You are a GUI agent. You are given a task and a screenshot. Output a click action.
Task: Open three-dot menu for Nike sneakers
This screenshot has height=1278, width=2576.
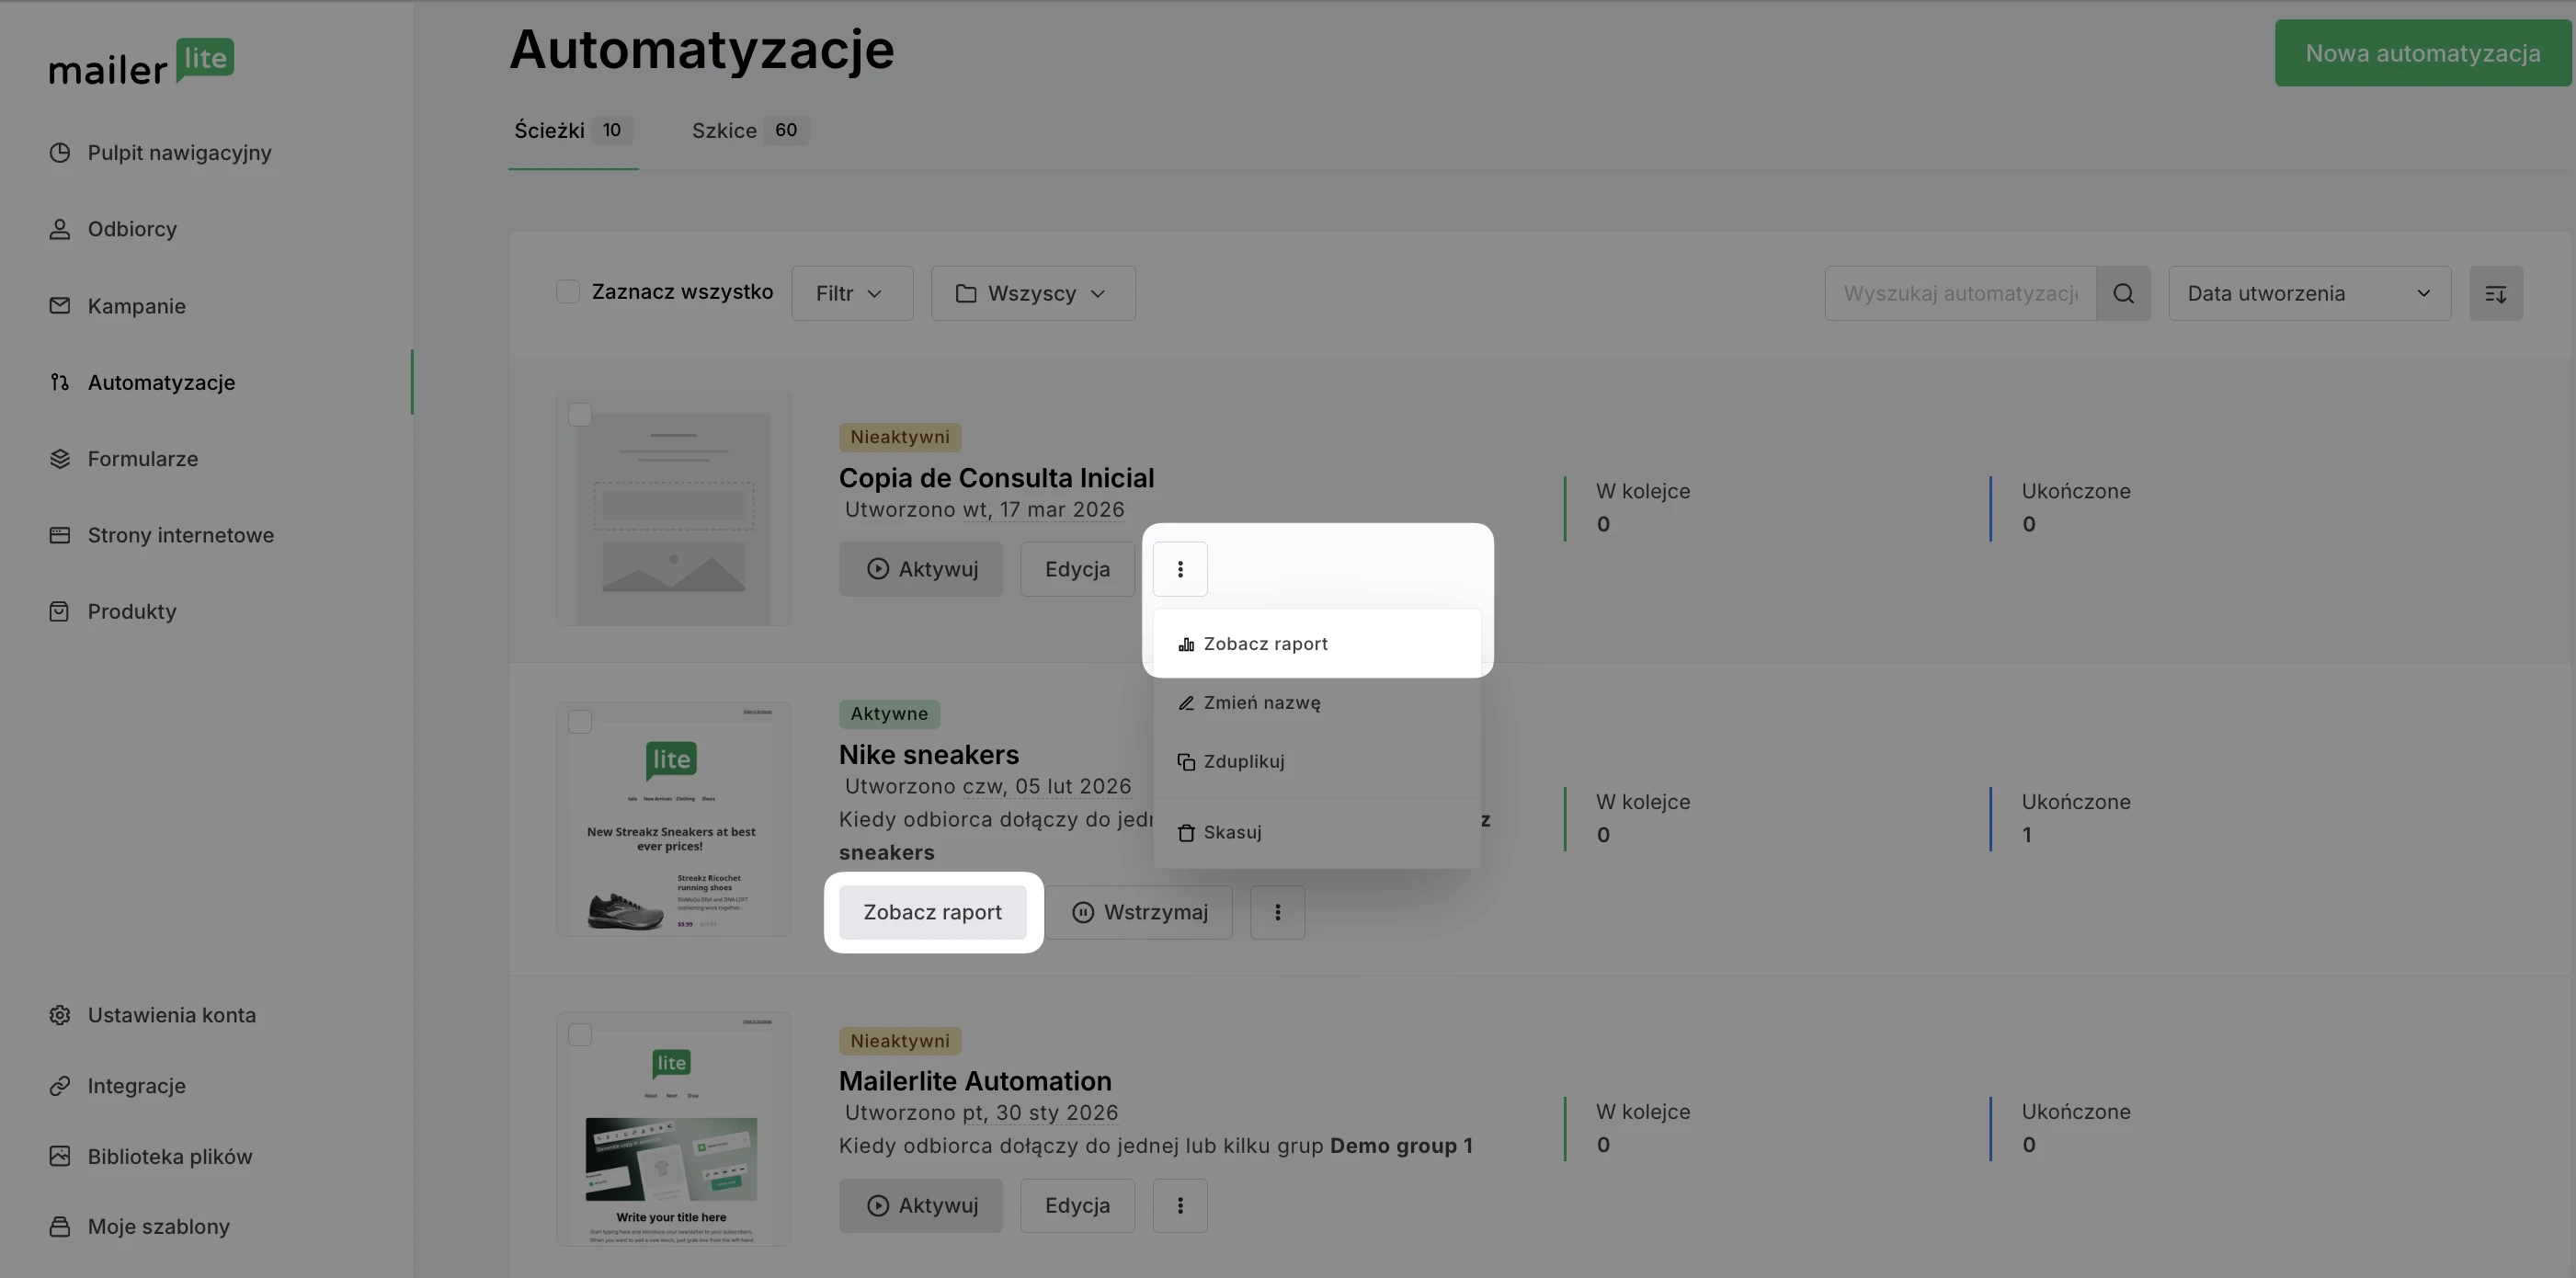[x=1277, y=912]
